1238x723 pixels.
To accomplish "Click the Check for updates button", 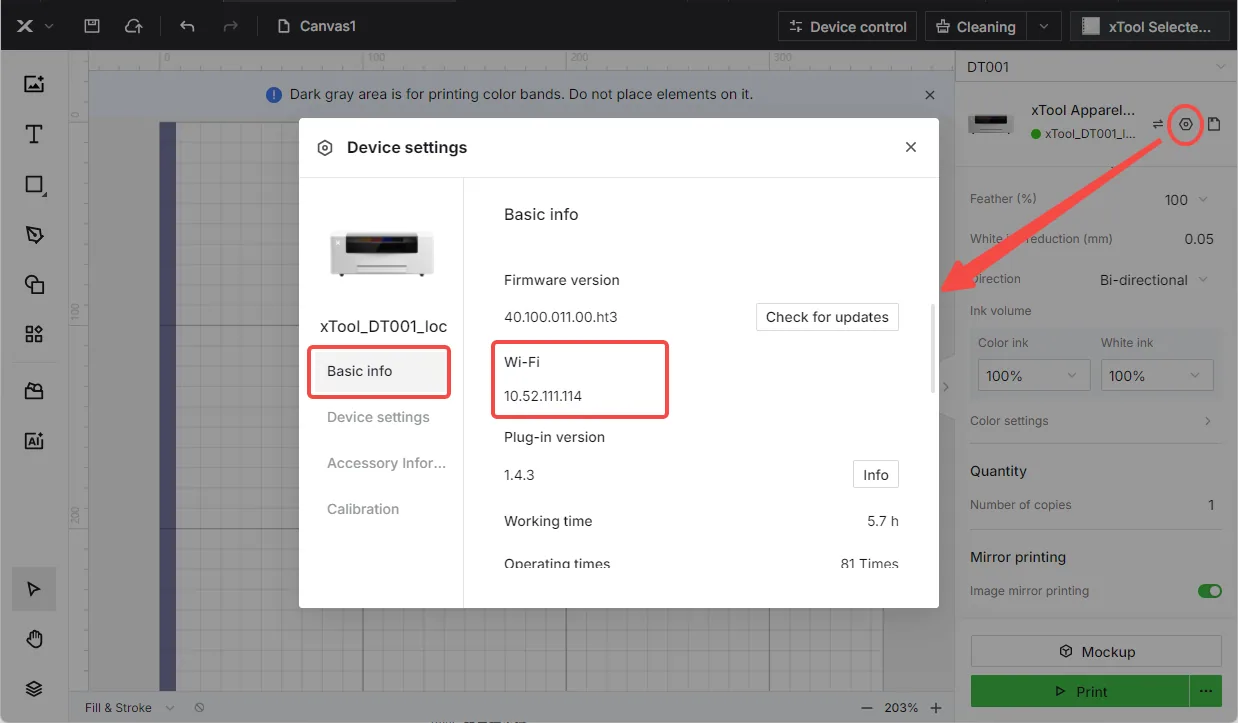I will point(827,317).
